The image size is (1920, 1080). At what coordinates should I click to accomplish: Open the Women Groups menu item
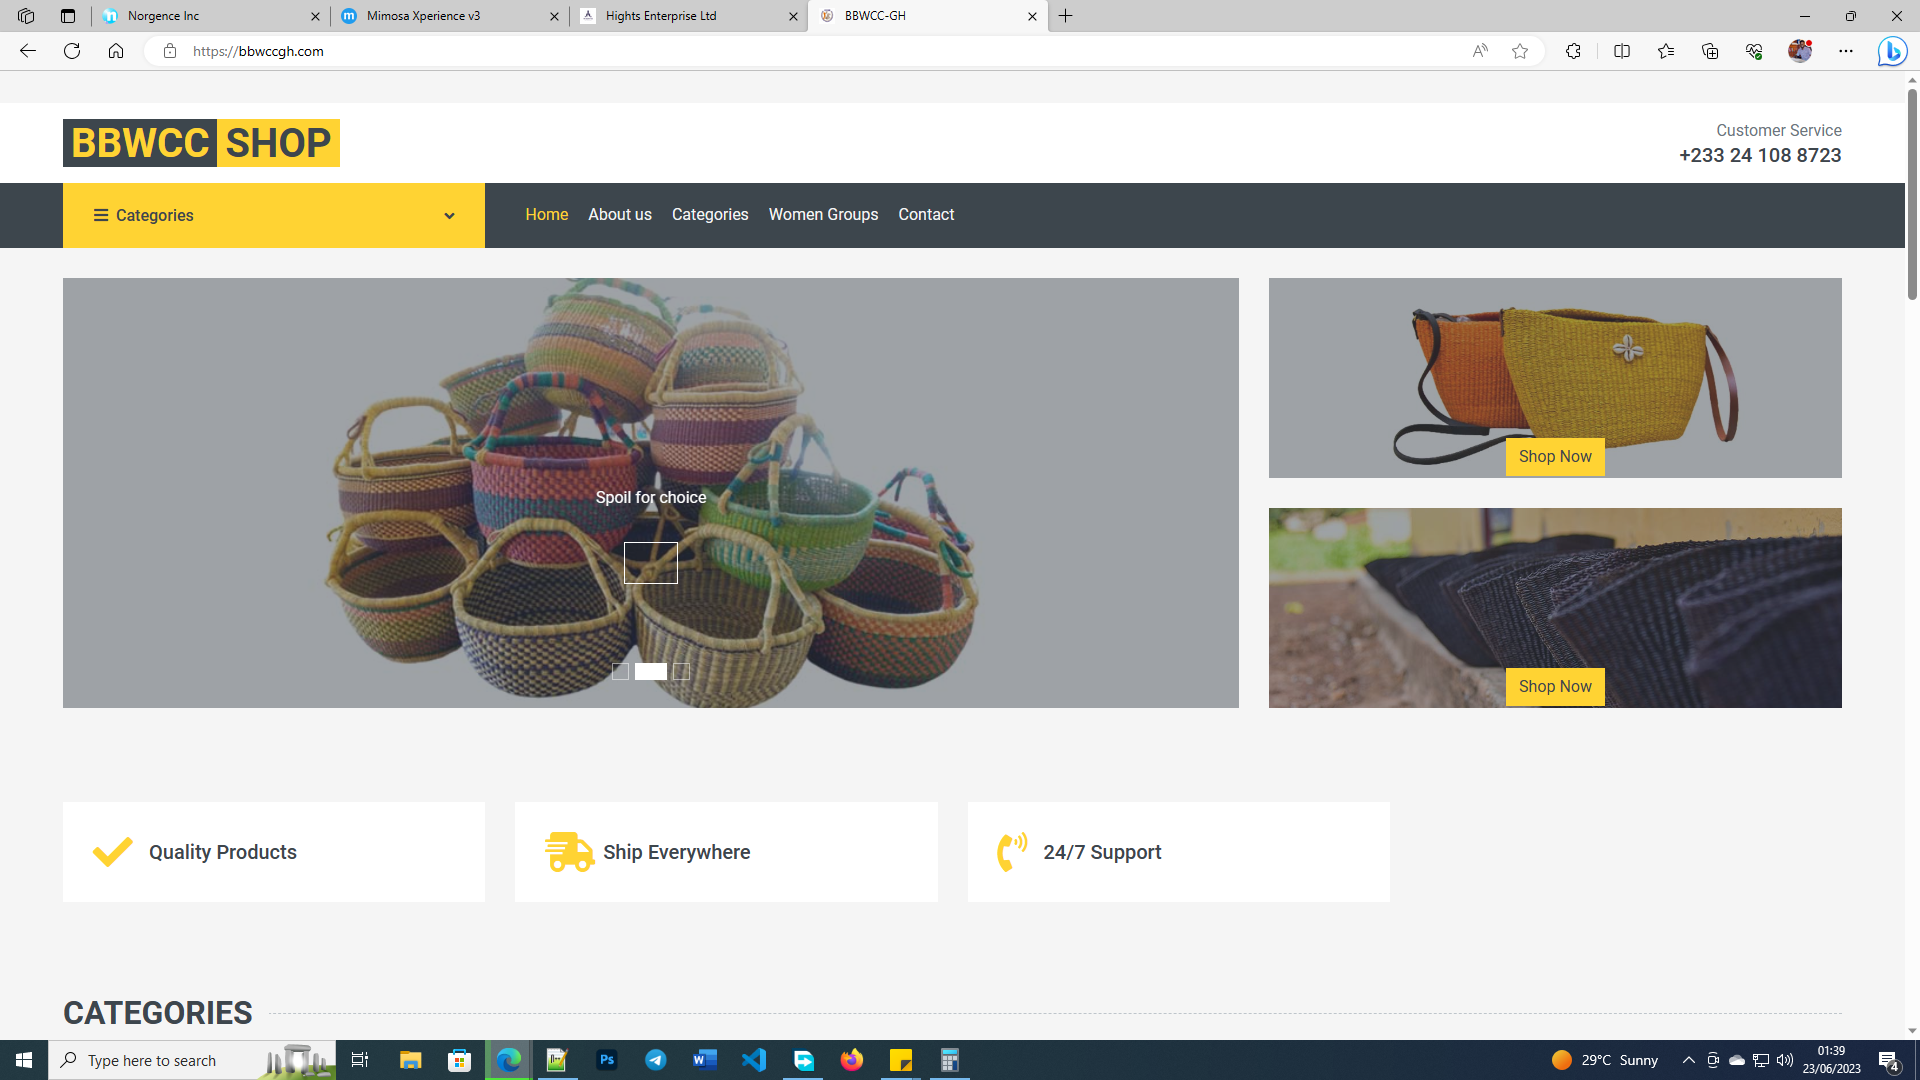823,214
